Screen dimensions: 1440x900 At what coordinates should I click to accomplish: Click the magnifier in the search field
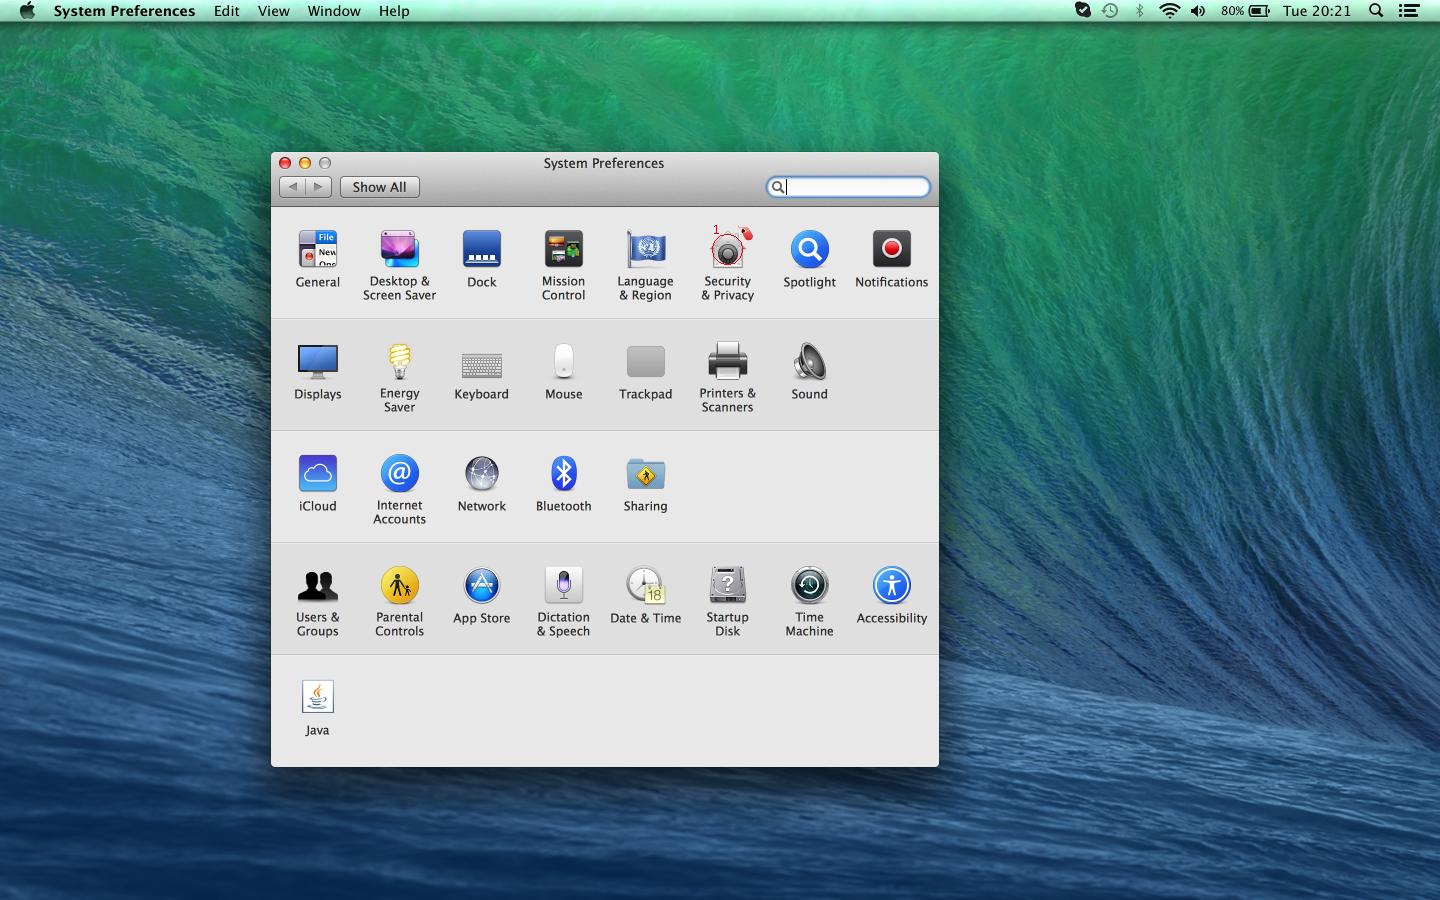pos(777,187)
